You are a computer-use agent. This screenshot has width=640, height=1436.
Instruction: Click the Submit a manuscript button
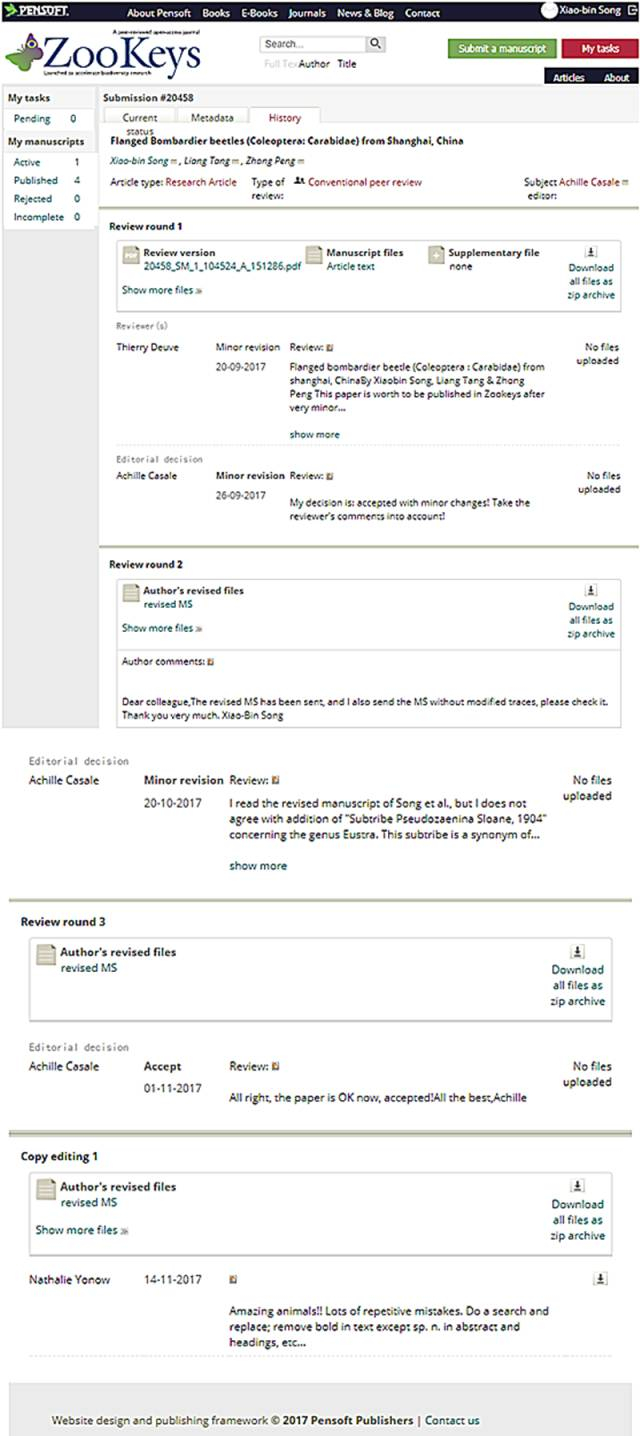[x=502, y=49]
